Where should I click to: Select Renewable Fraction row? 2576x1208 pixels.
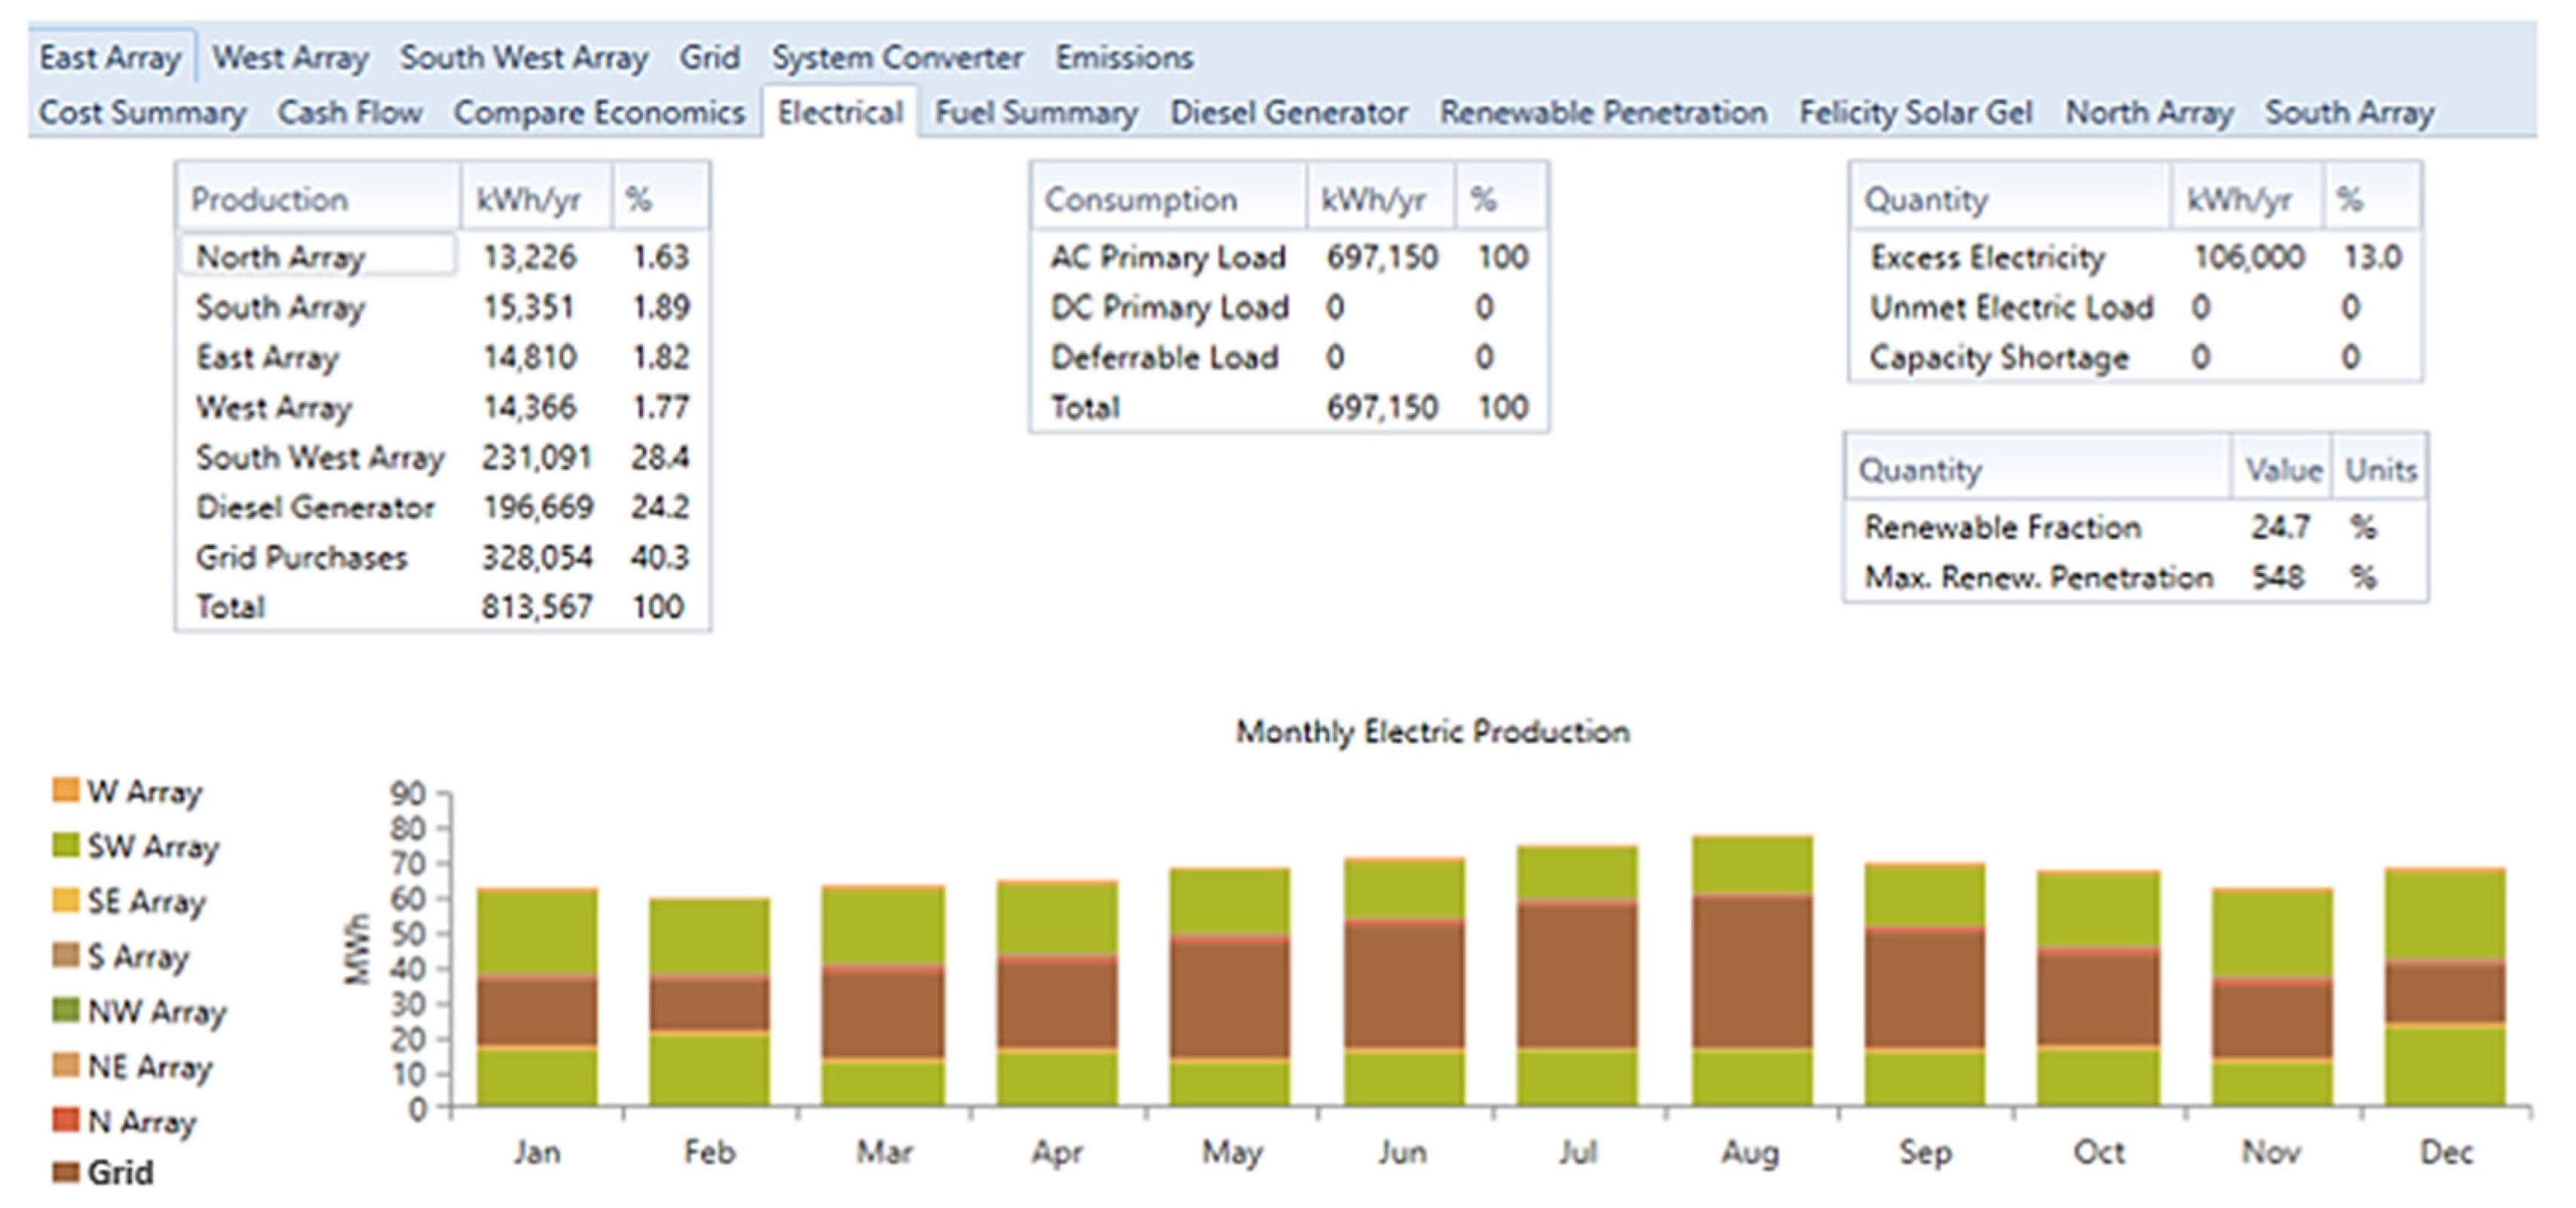click(x=2135, y=527)
